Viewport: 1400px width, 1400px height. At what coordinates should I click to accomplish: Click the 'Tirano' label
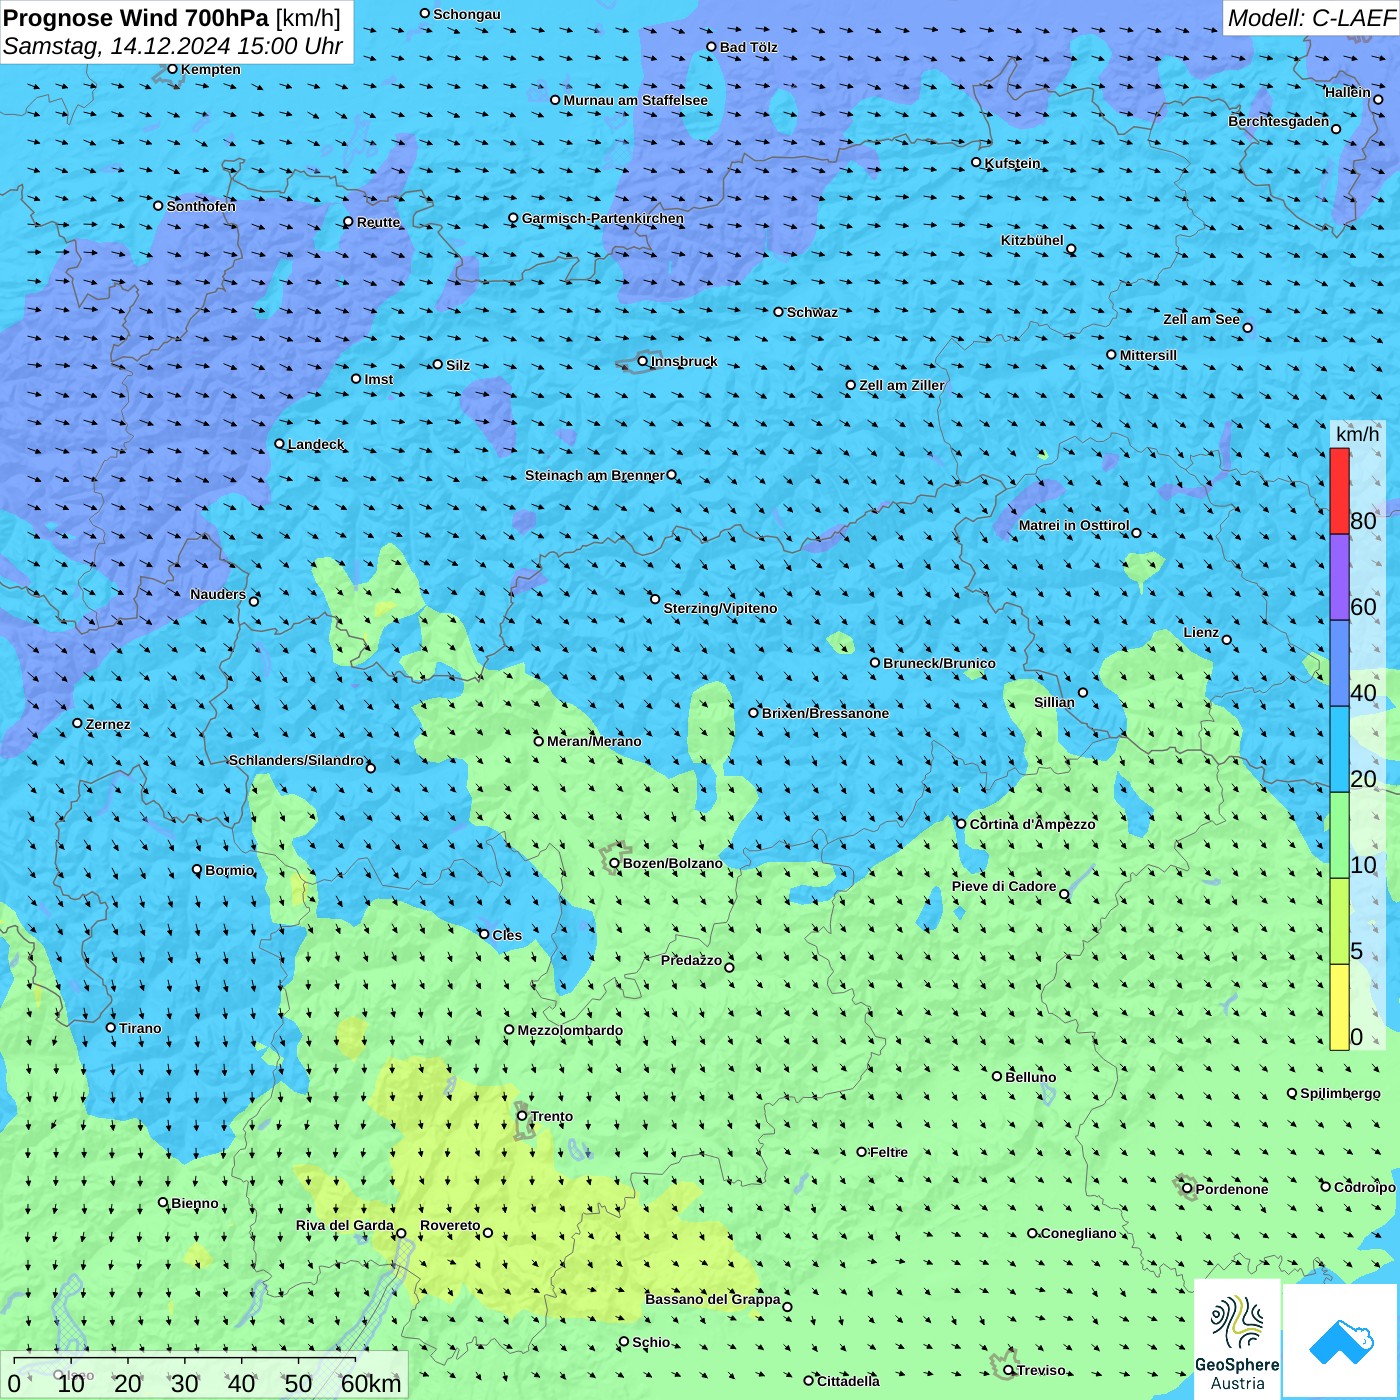tap(140, 1028)
